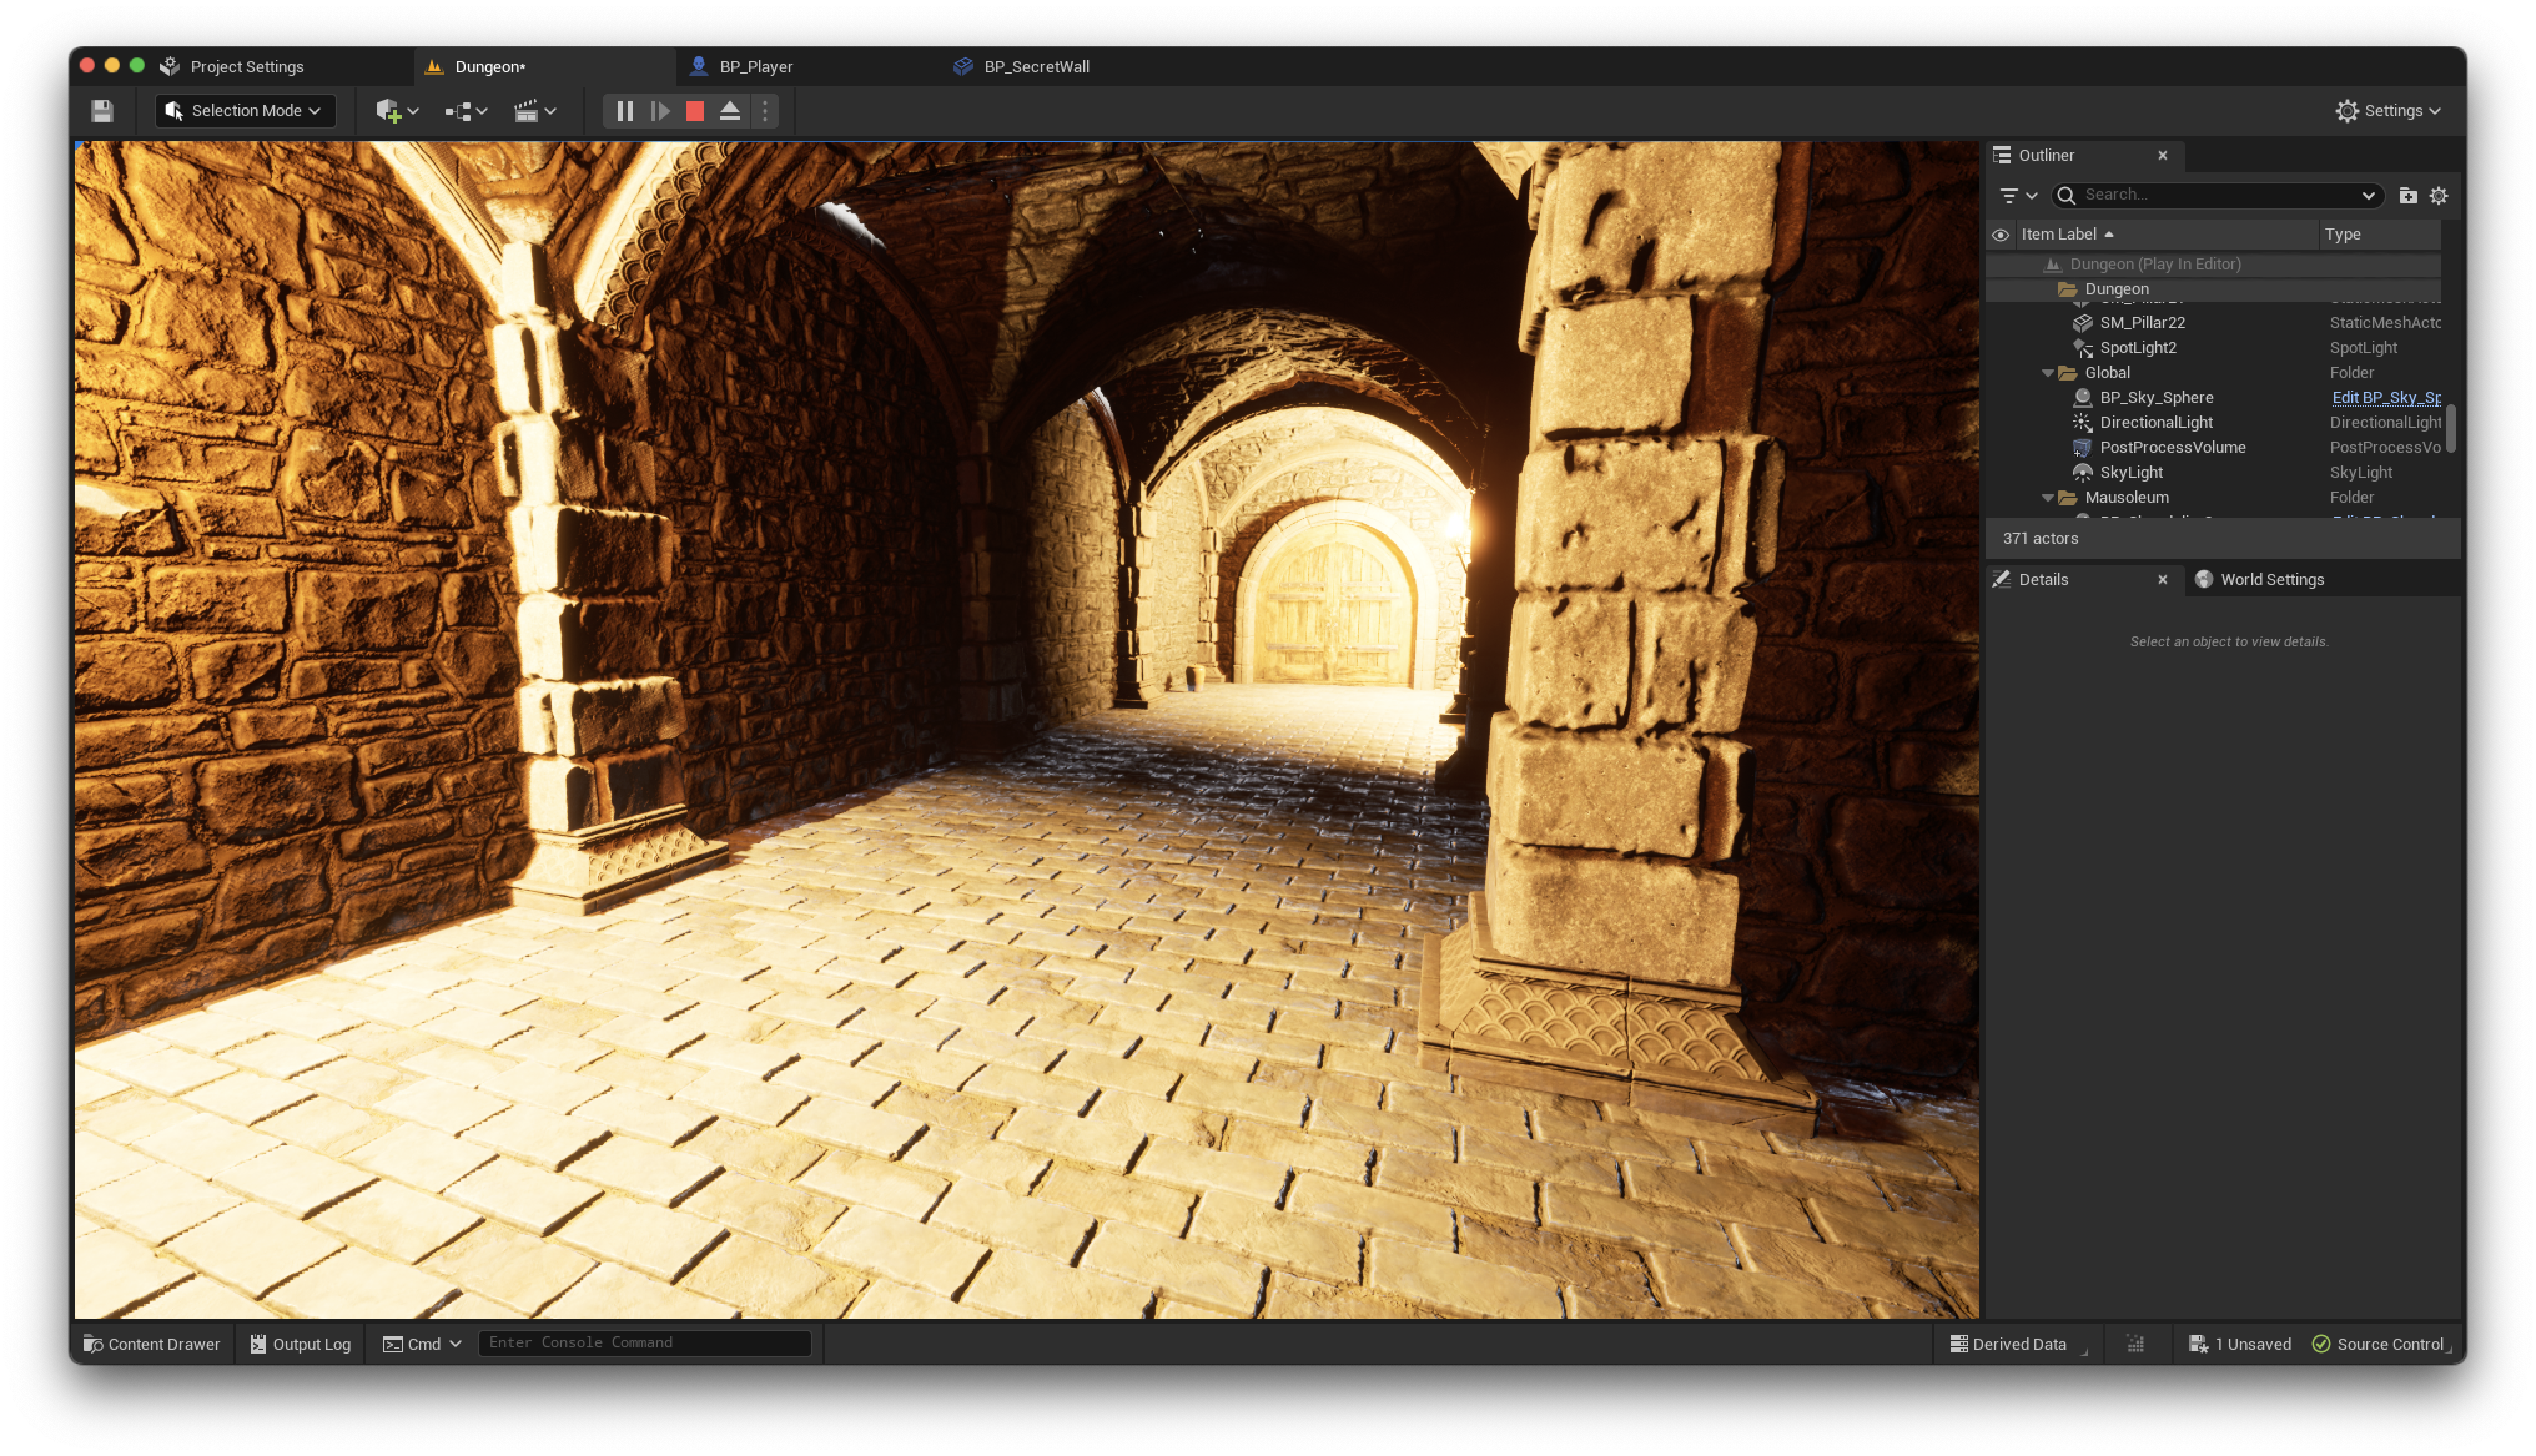This screenshot has width=2536, height=1456.
Task: Open the World Settings tab
Action: coord(2271,580)
